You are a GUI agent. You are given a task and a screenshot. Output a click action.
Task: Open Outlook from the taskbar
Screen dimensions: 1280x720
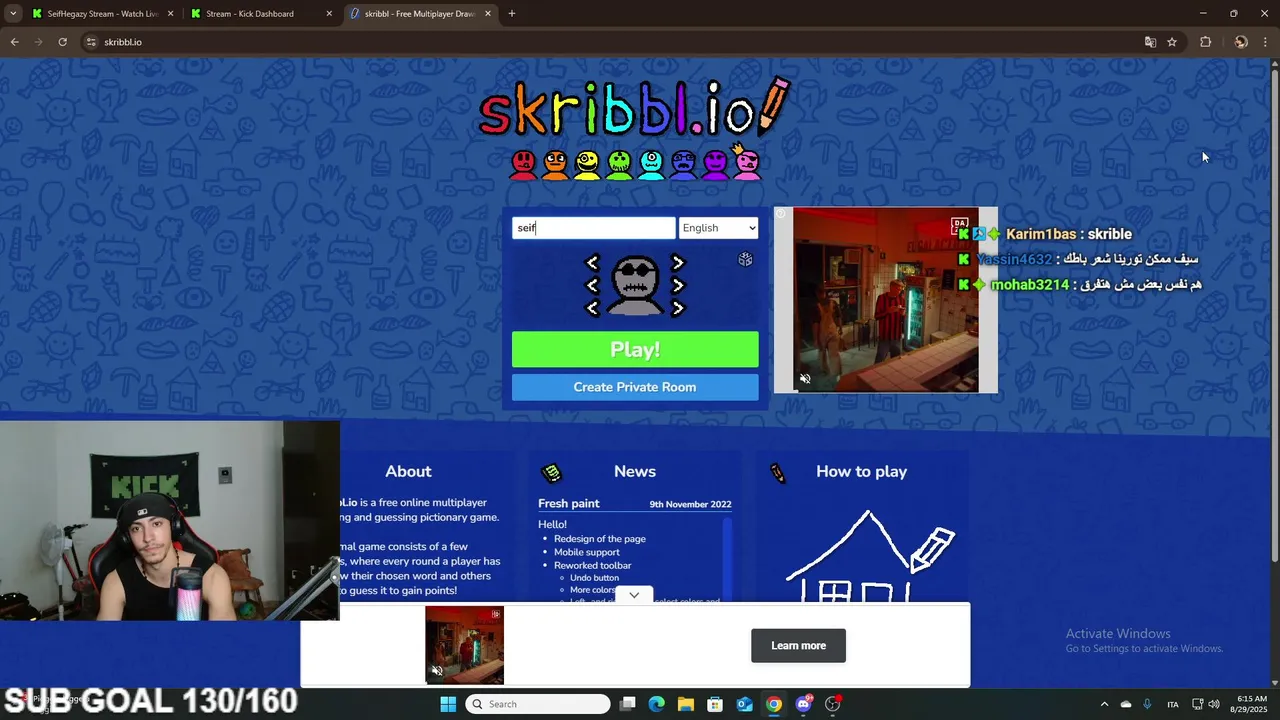click(745, 704)
